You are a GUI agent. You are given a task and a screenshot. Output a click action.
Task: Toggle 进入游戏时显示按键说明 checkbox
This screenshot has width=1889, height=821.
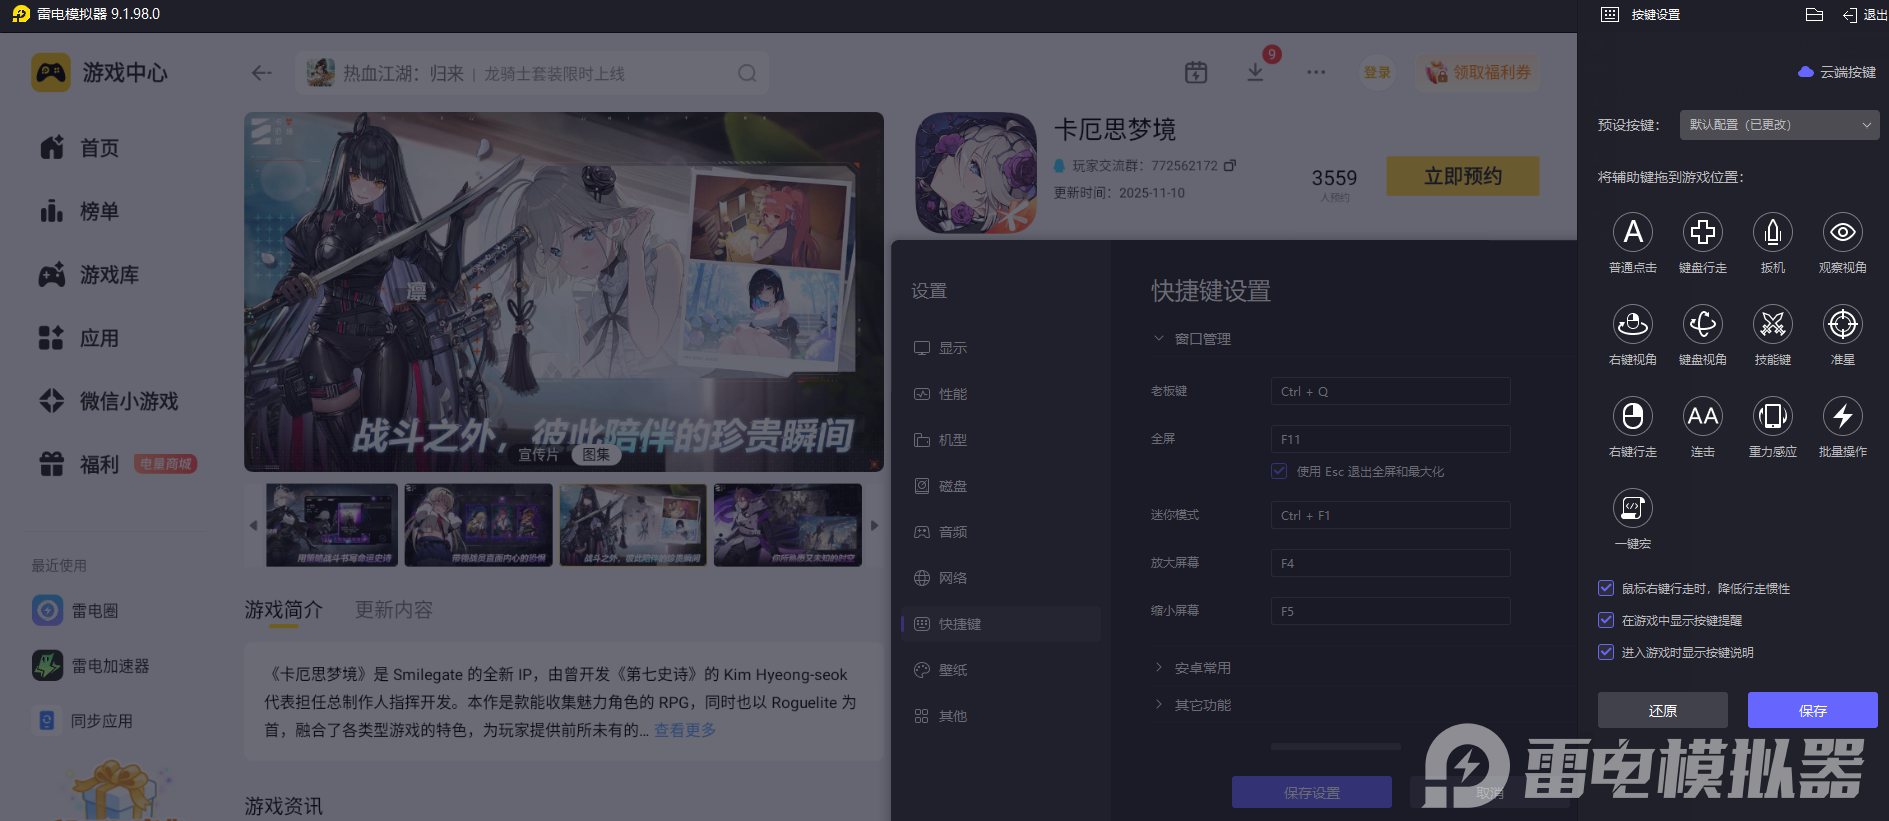(x=1606, y=652)
